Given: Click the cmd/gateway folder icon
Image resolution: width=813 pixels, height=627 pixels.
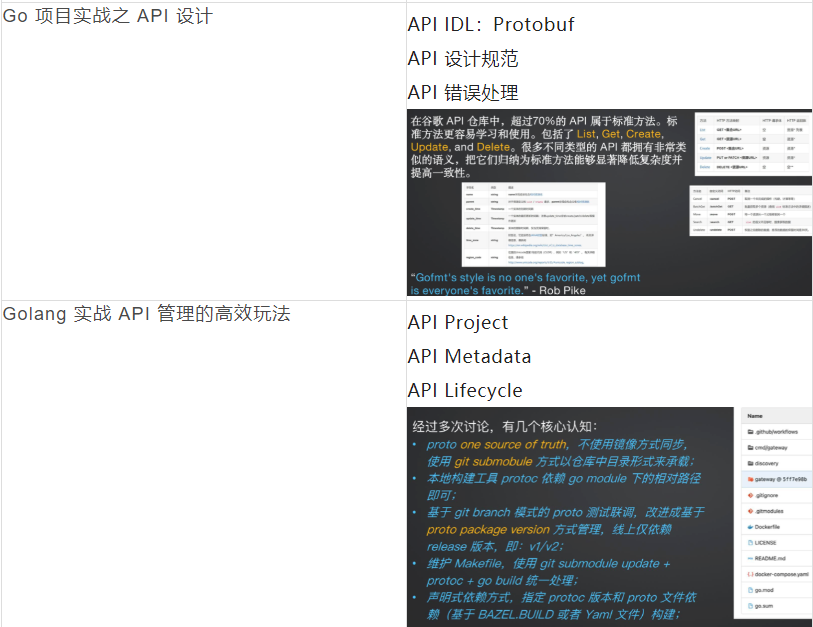Looking at the screenshot, I should [748, 448].
